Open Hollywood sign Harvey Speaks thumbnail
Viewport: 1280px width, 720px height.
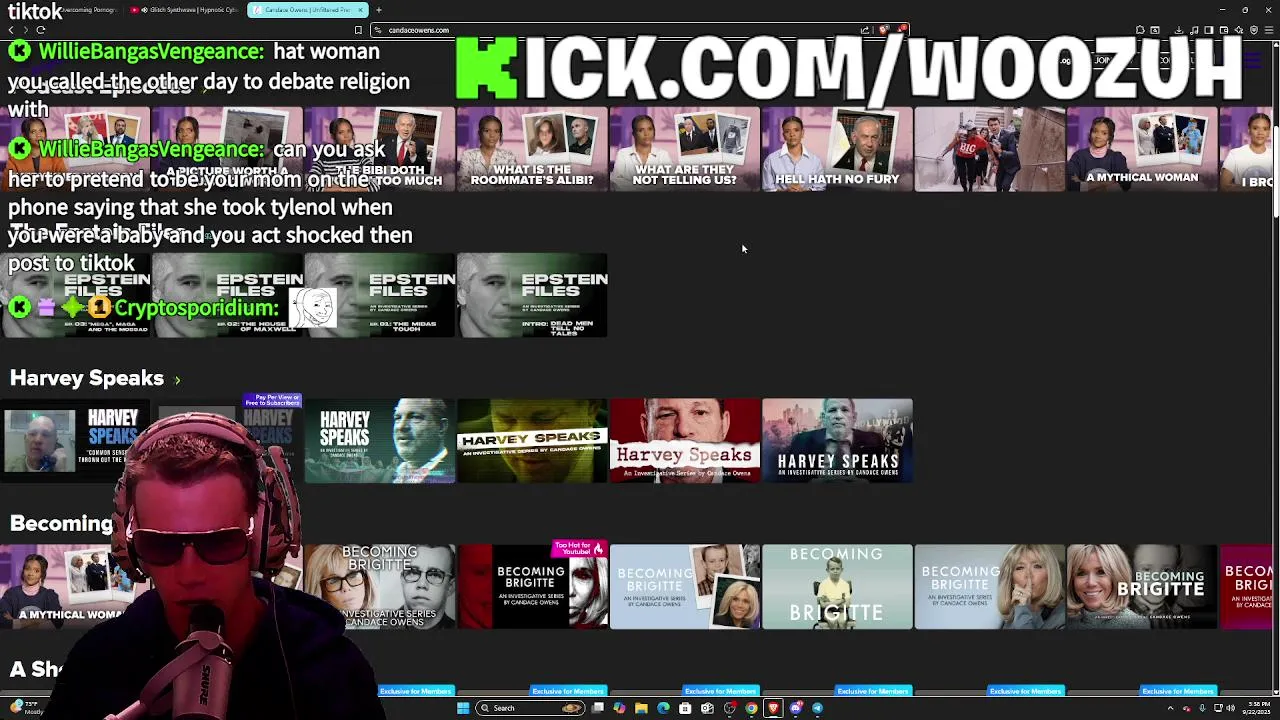(837, 441)
